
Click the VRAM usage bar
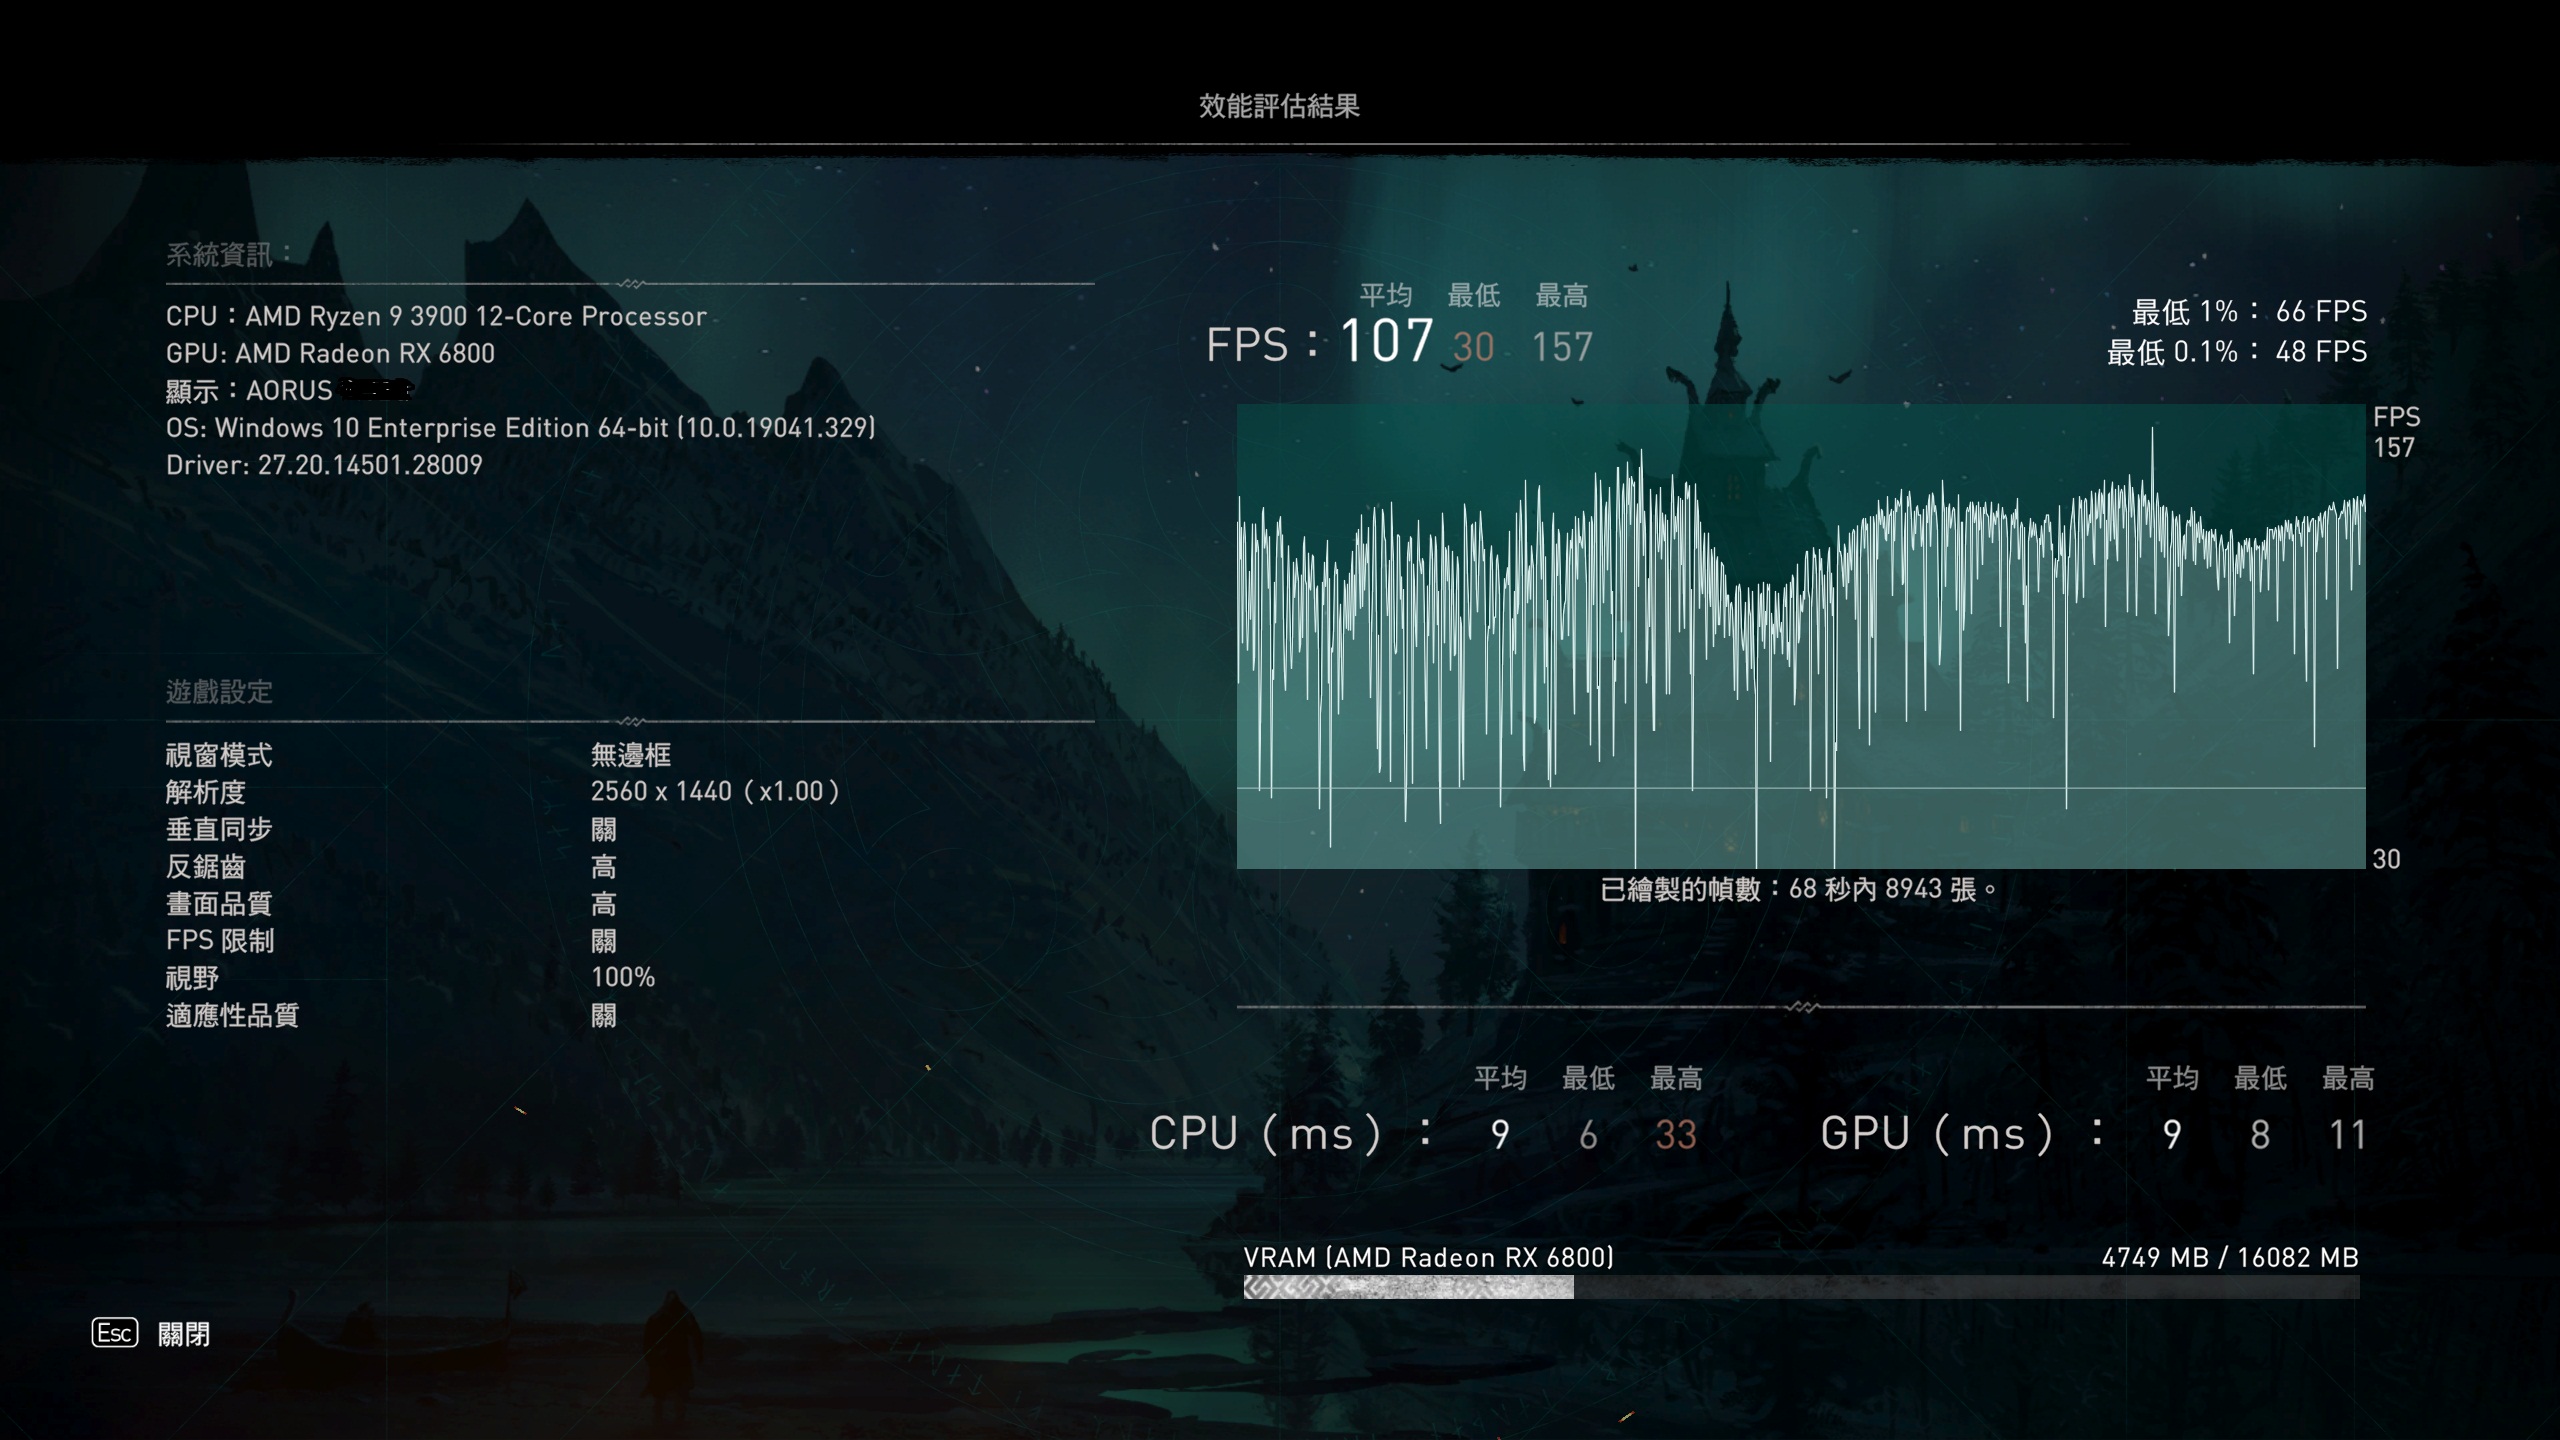(x=1801, y=1287)
